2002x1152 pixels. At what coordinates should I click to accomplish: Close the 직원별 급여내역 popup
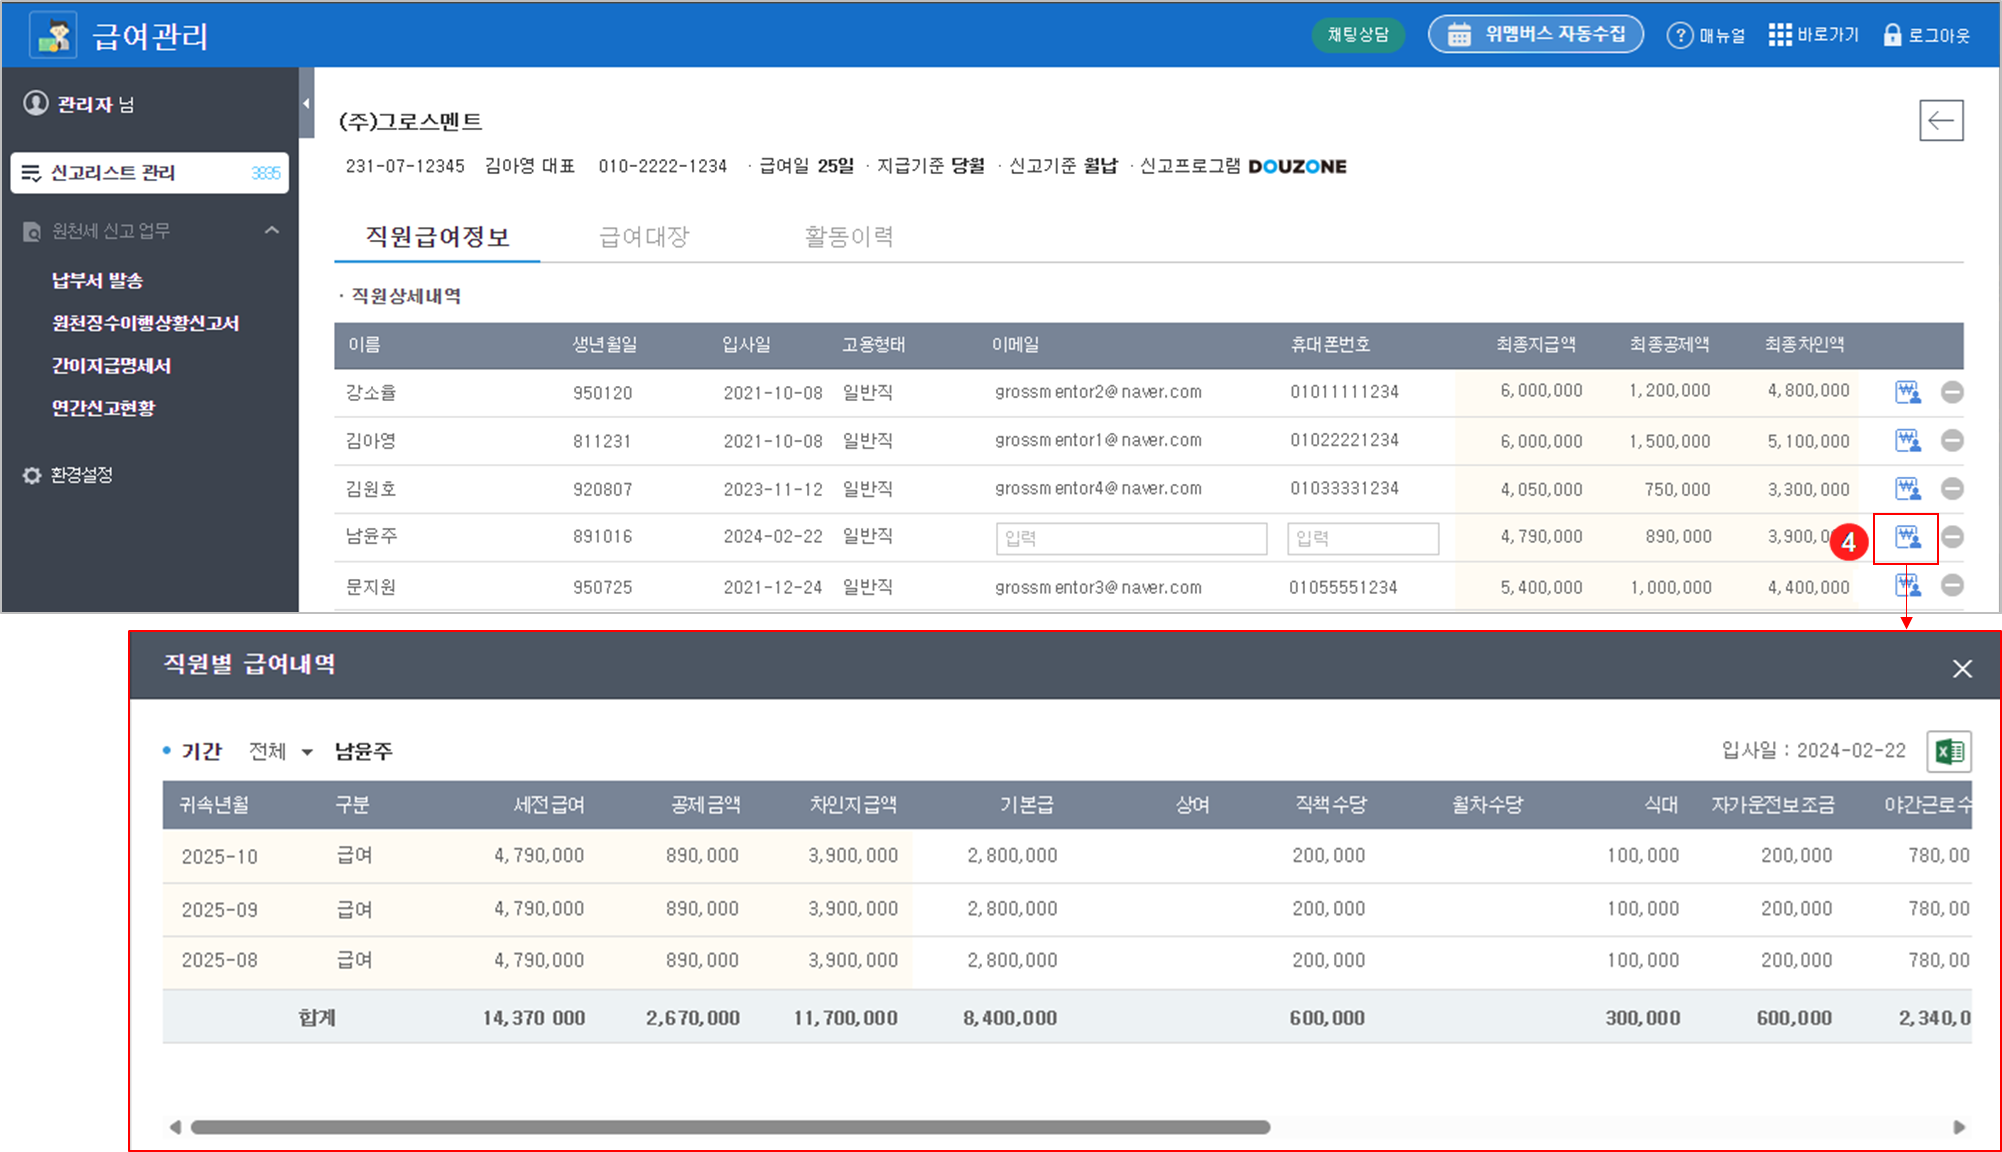click(x=1961, y=669)
